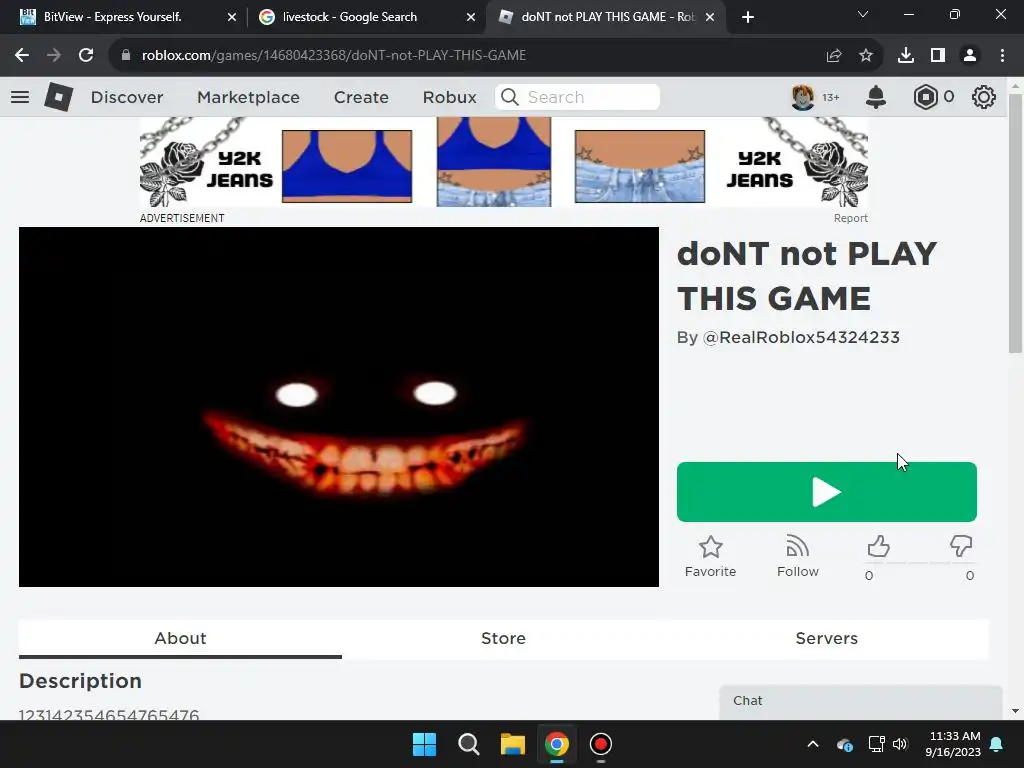1024x768 pixels.
Task: Click the address bar URL
Action: coord(334,56)
